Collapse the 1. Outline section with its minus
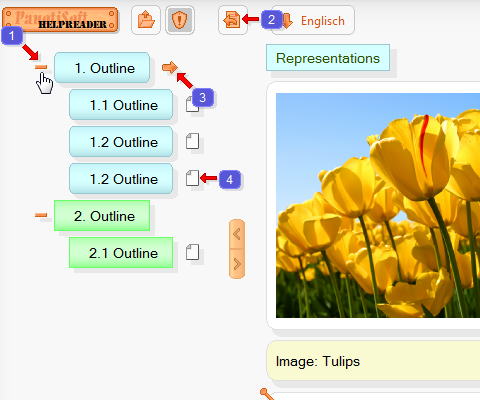 (x=41, y=67)
